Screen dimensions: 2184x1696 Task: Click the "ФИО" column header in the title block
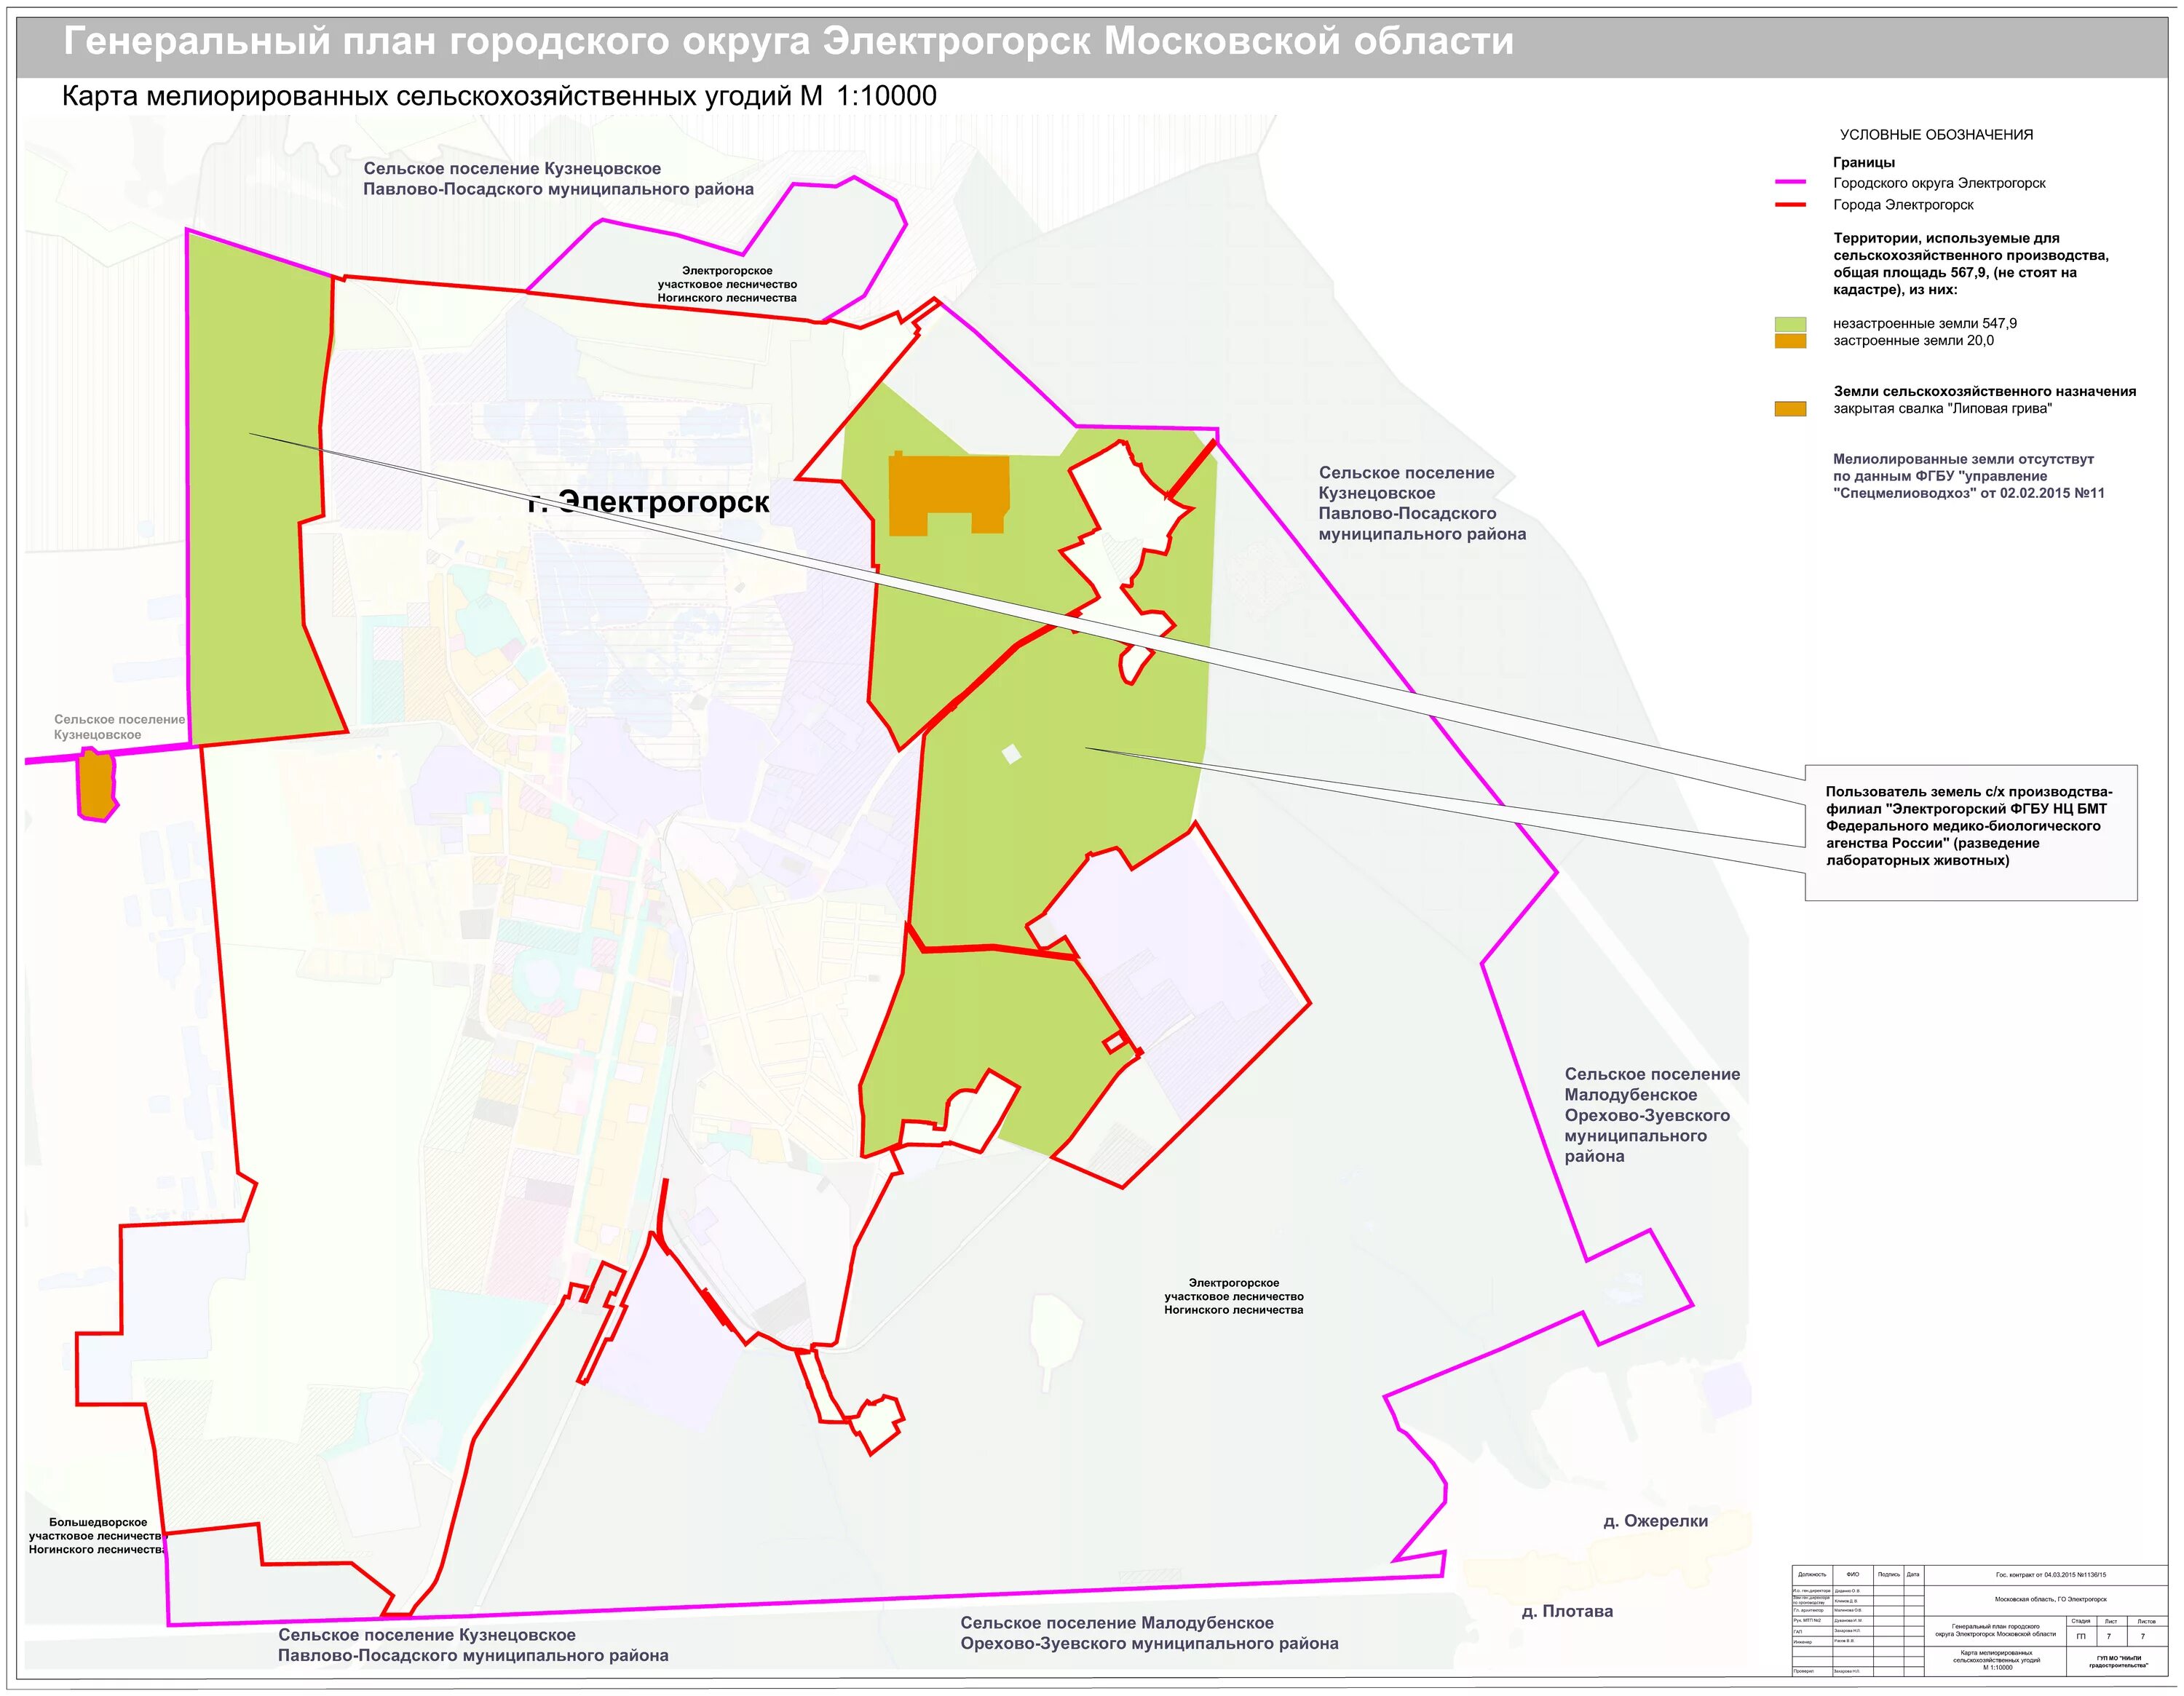pos(1853,1574)
